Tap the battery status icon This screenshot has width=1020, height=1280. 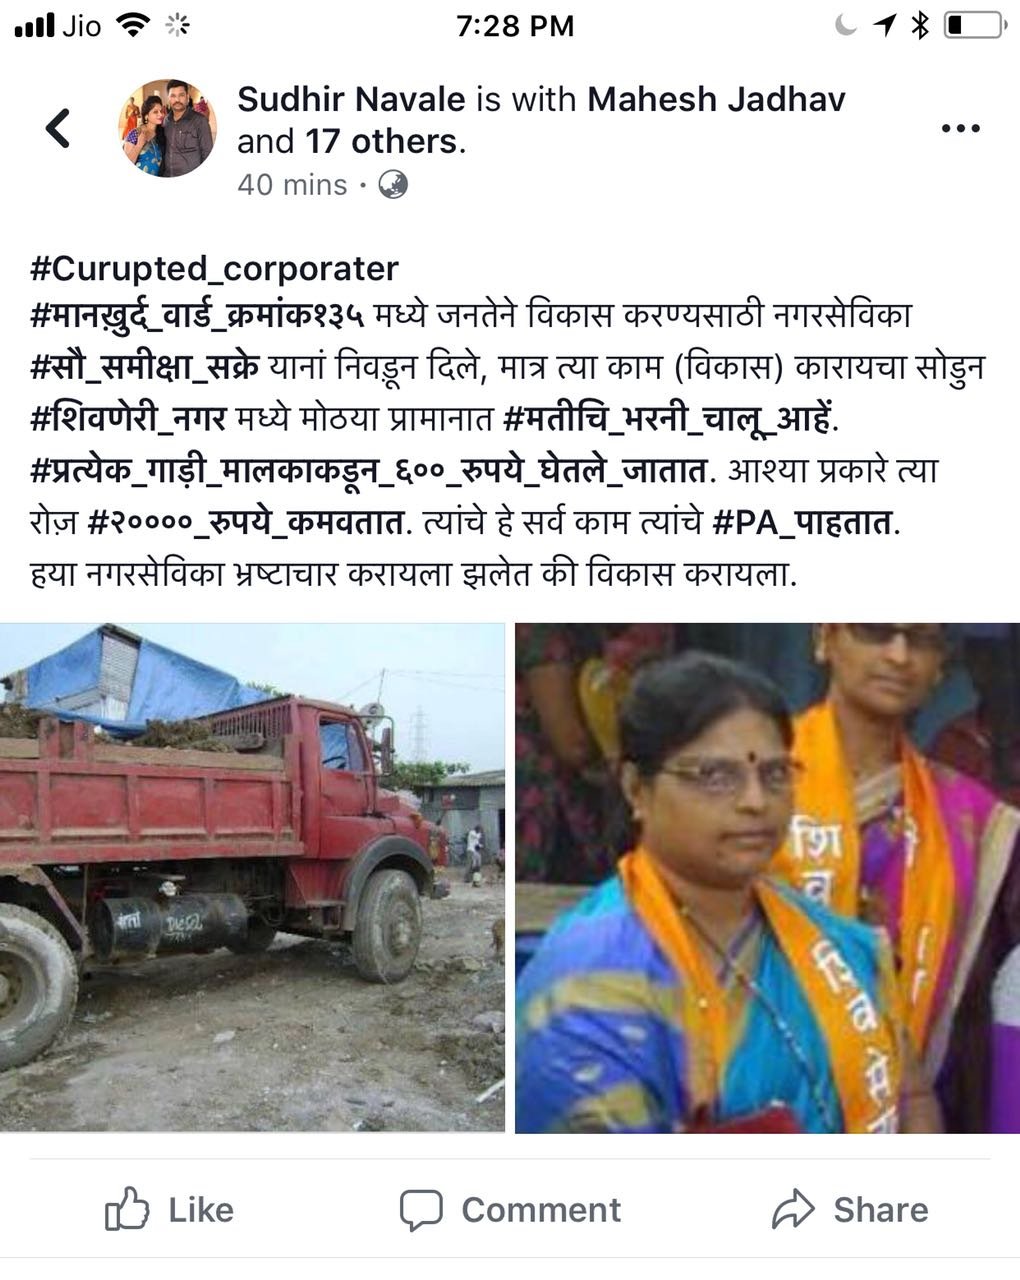[974, 25]
